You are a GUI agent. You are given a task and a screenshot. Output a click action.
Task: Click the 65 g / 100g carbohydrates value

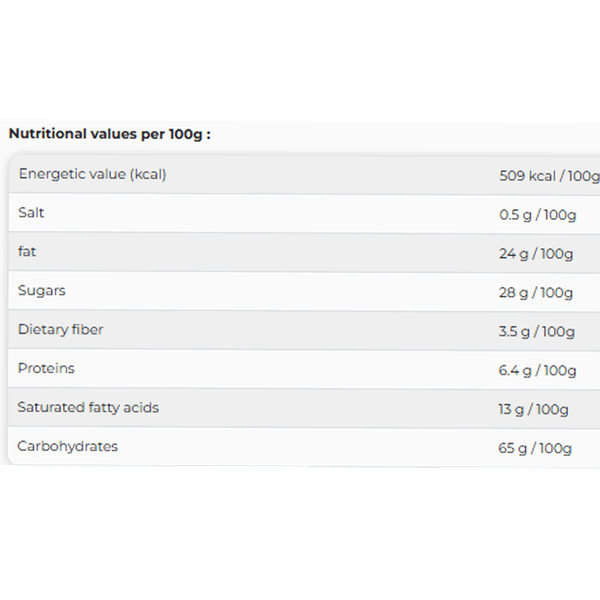pos(536,448)
